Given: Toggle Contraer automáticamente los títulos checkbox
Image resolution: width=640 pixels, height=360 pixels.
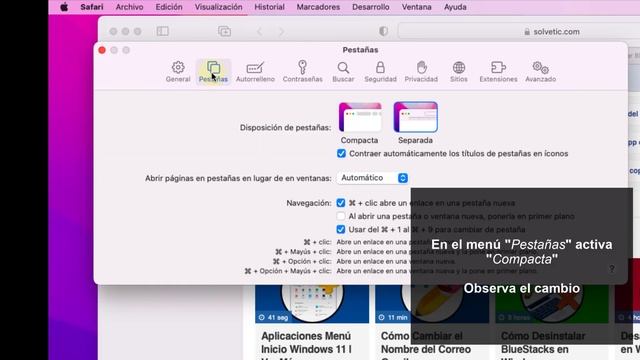Looking at the screenshot, I should point(341,153).
